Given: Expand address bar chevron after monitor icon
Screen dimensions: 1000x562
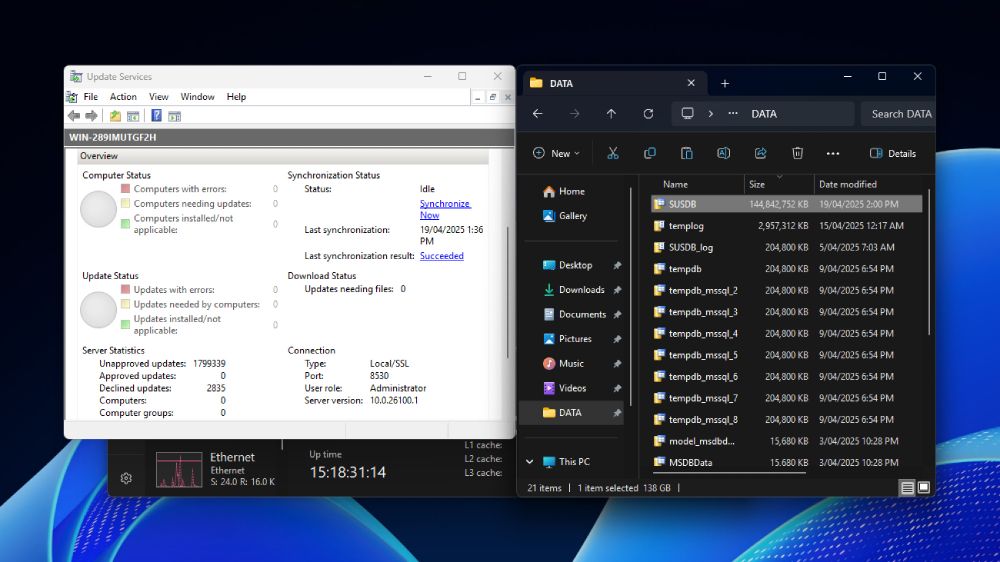Looking at the screenshot, I should click(710, 114).
